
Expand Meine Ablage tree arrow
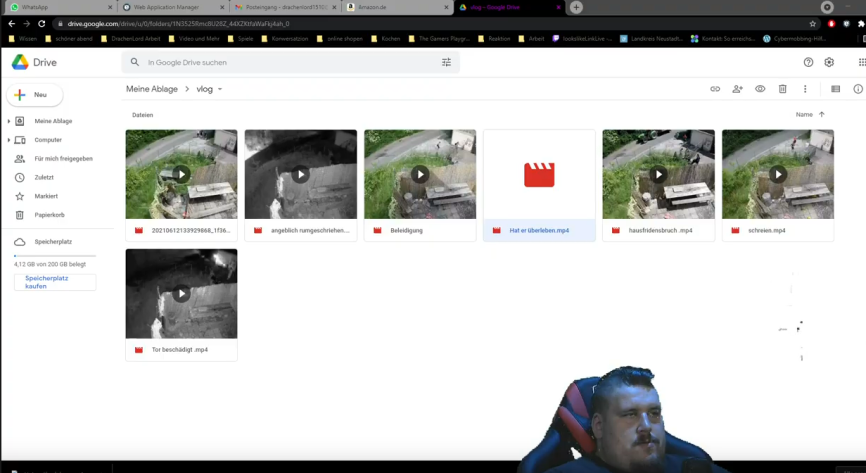[x=8, y=121]
